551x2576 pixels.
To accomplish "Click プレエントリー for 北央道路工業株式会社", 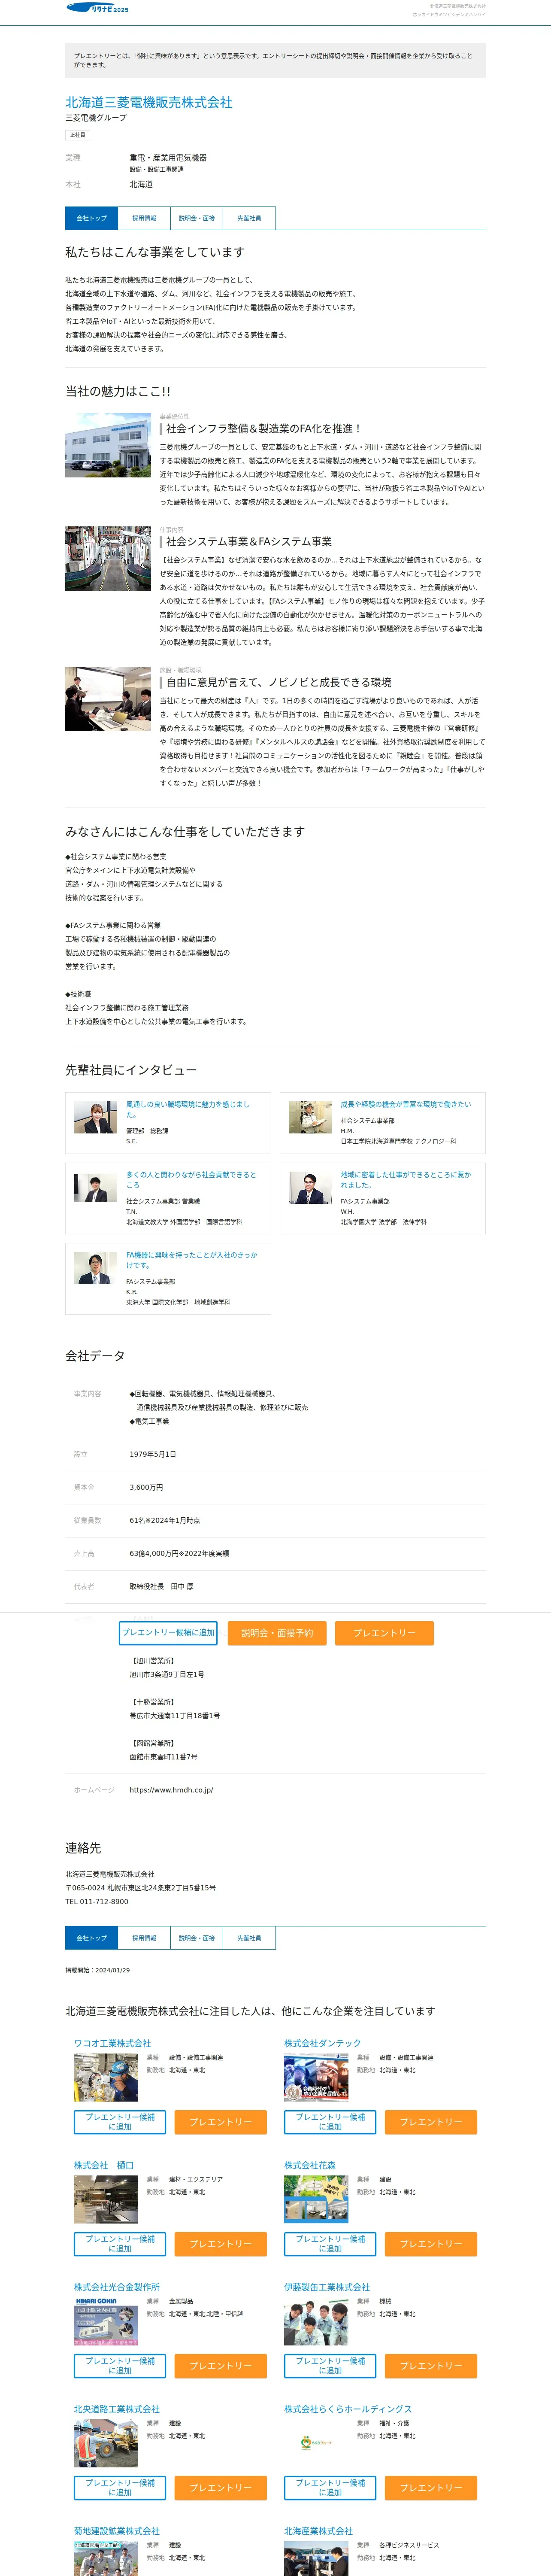I will [x=221, y=2487].
